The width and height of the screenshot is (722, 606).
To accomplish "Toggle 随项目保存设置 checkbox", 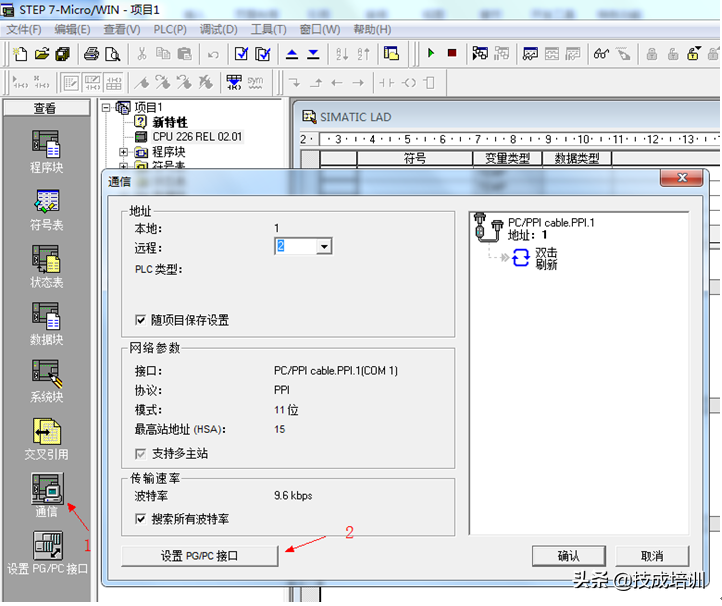I will 140,320.
